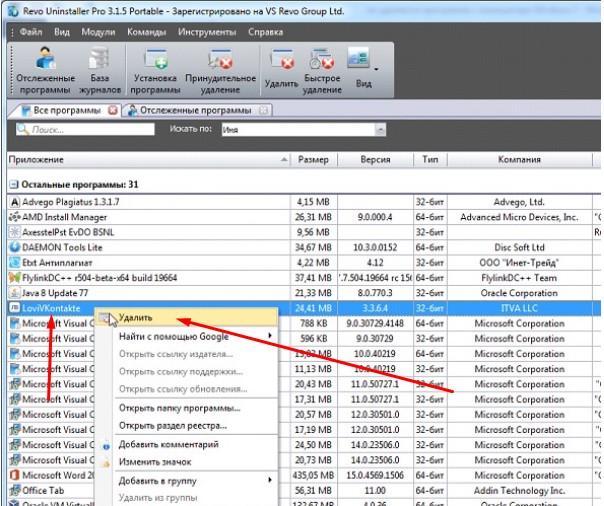Open the Справка menu
Viewport: 604px width, 506px height.
tap(265, 32)
